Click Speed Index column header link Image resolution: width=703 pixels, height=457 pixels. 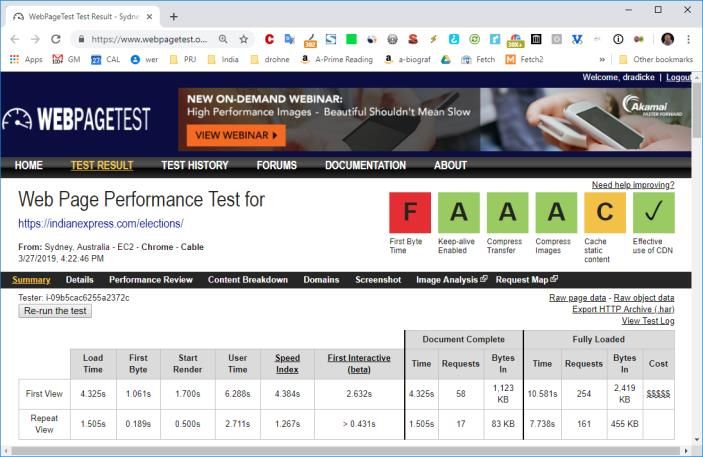287,364
